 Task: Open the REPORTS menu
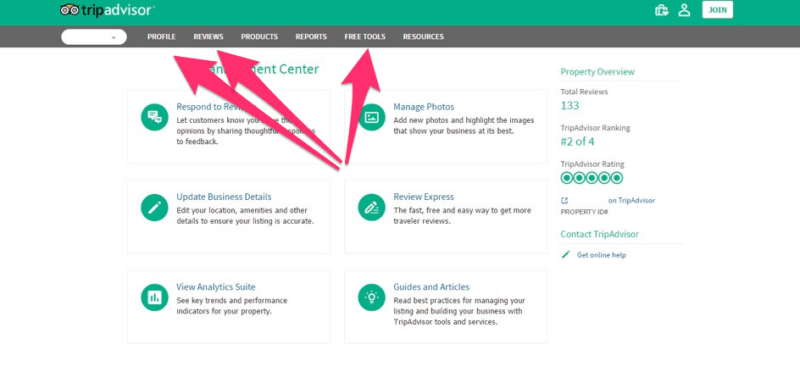coord(311,37)
